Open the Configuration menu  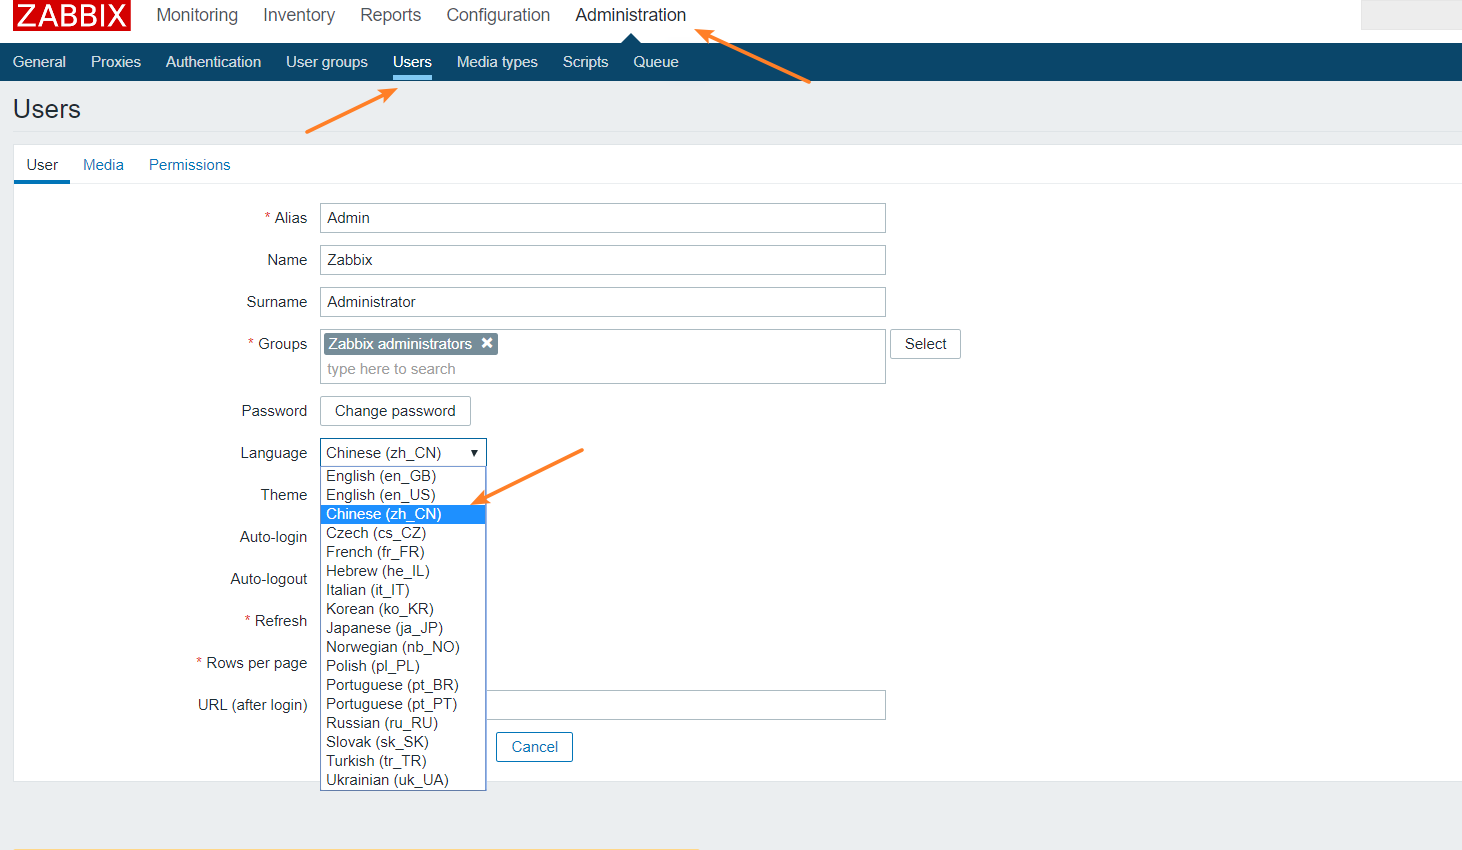497,14
